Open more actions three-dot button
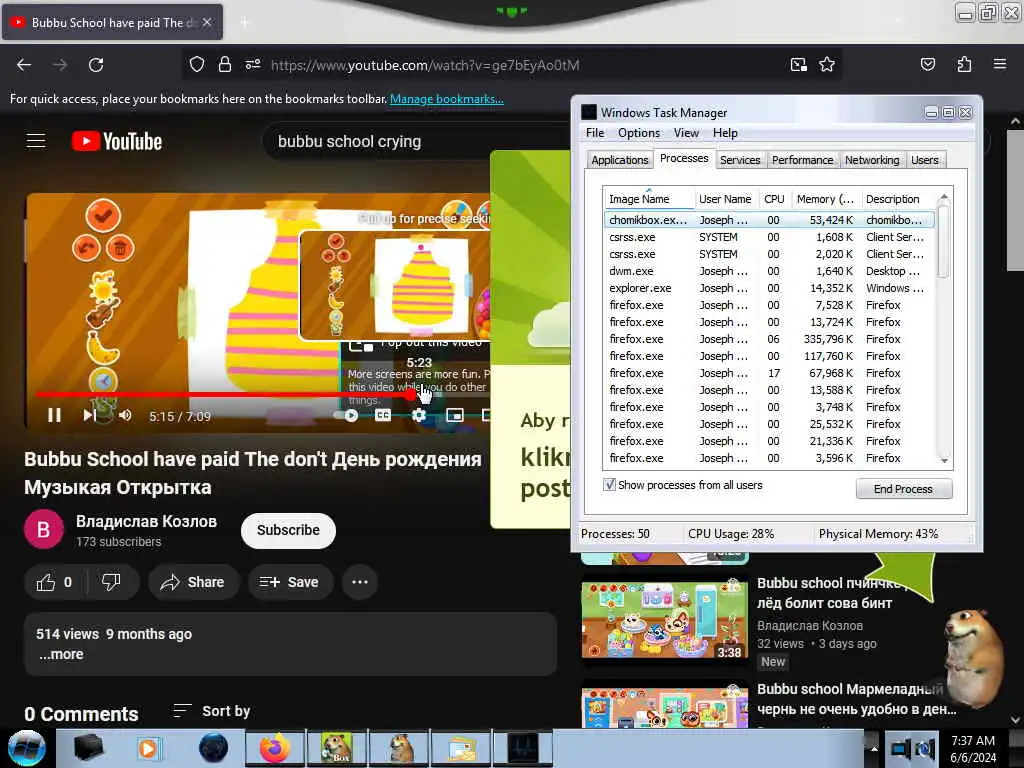The image size is (1024, 768). (360, 582)
